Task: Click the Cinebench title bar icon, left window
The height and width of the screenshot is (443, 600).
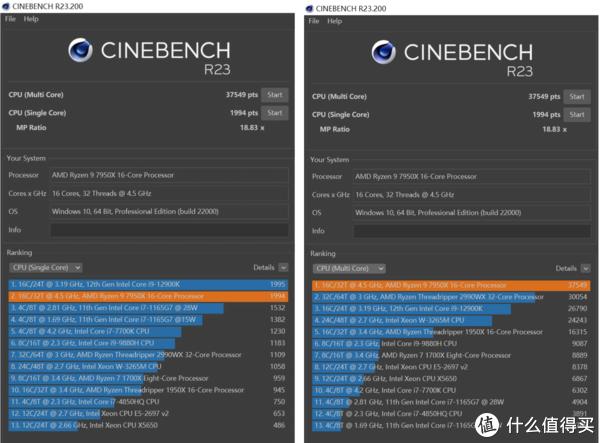Action: click(6, 6)
